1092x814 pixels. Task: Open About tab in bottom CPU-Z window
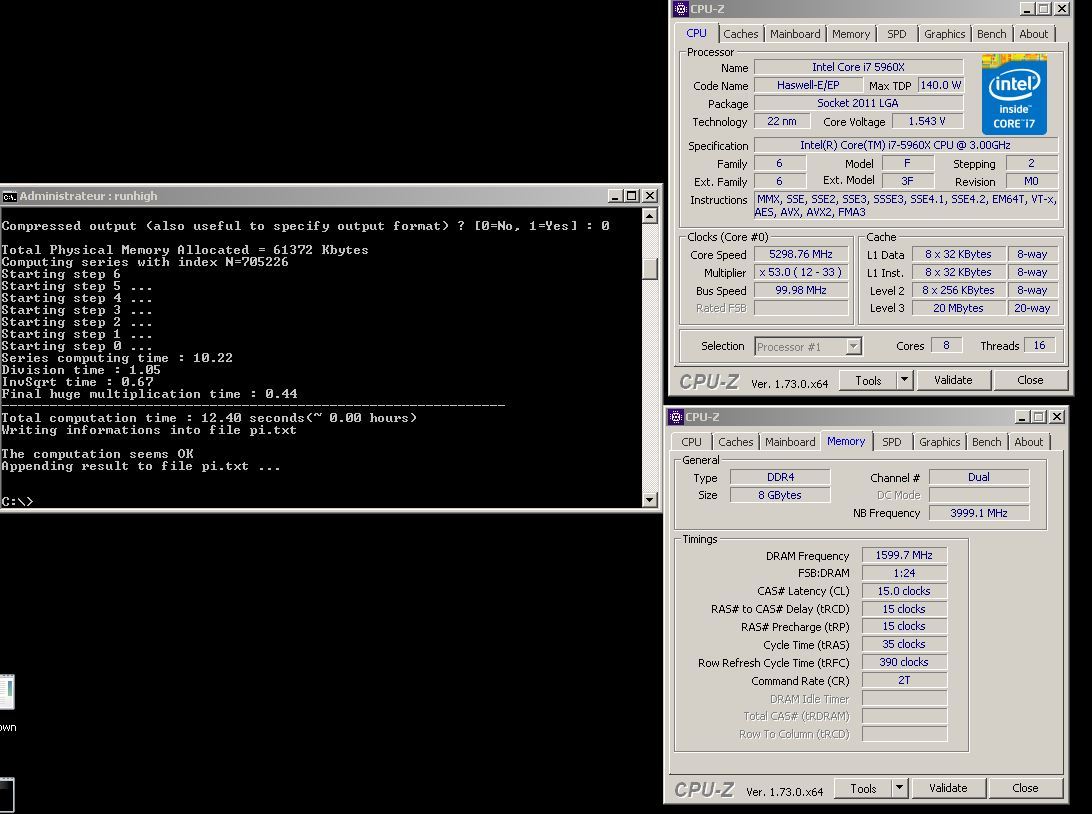tap(1029, 441)
